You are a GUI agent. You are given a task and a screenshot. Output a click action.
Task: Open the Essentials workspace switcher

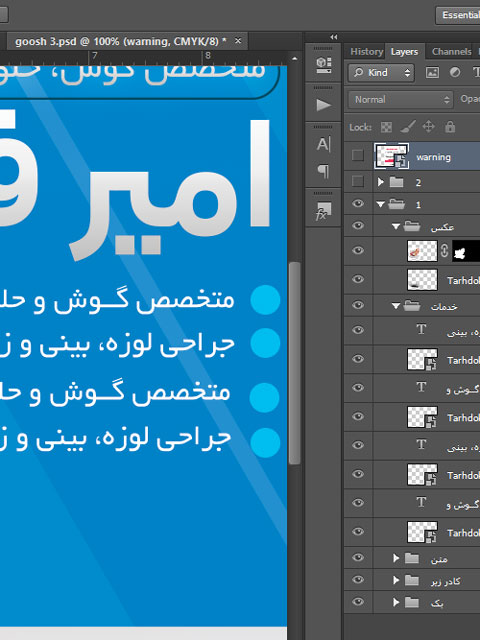[458, 15]
